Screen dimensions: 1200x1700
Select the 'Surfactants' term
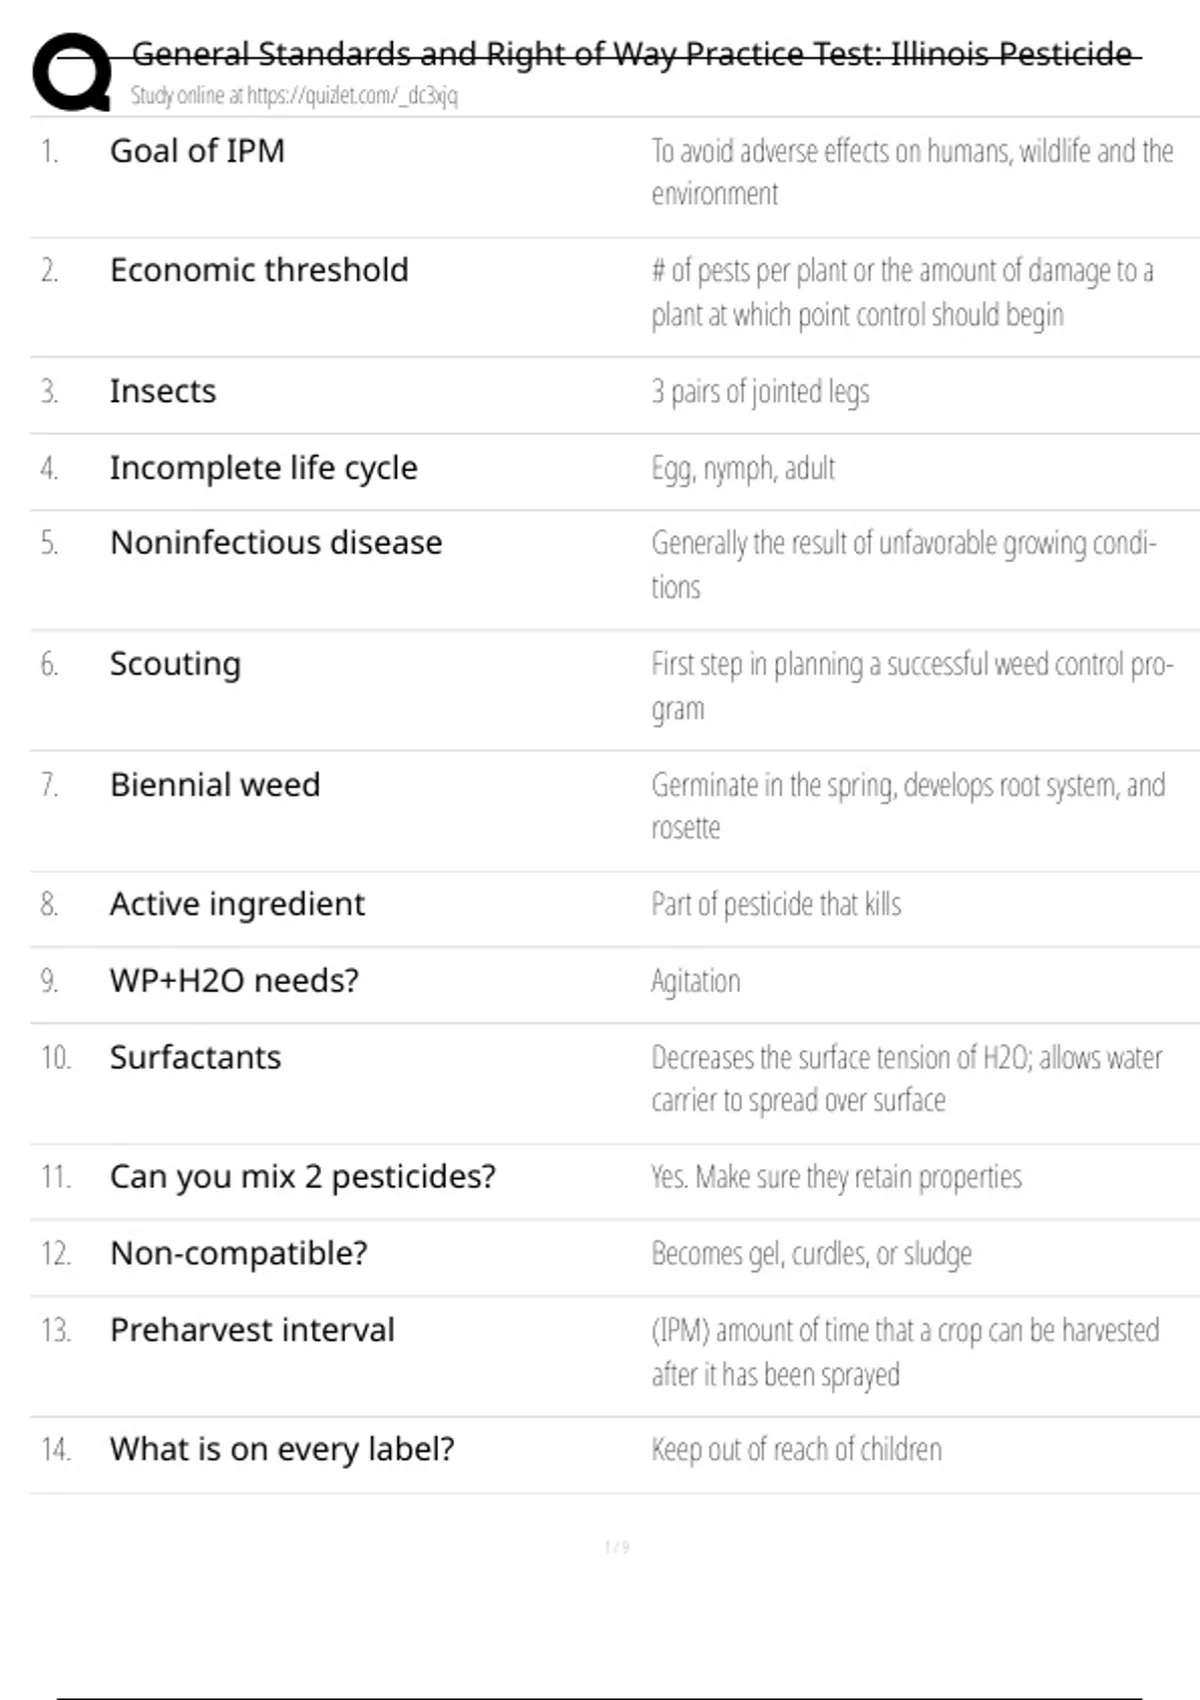(195, 1058)
